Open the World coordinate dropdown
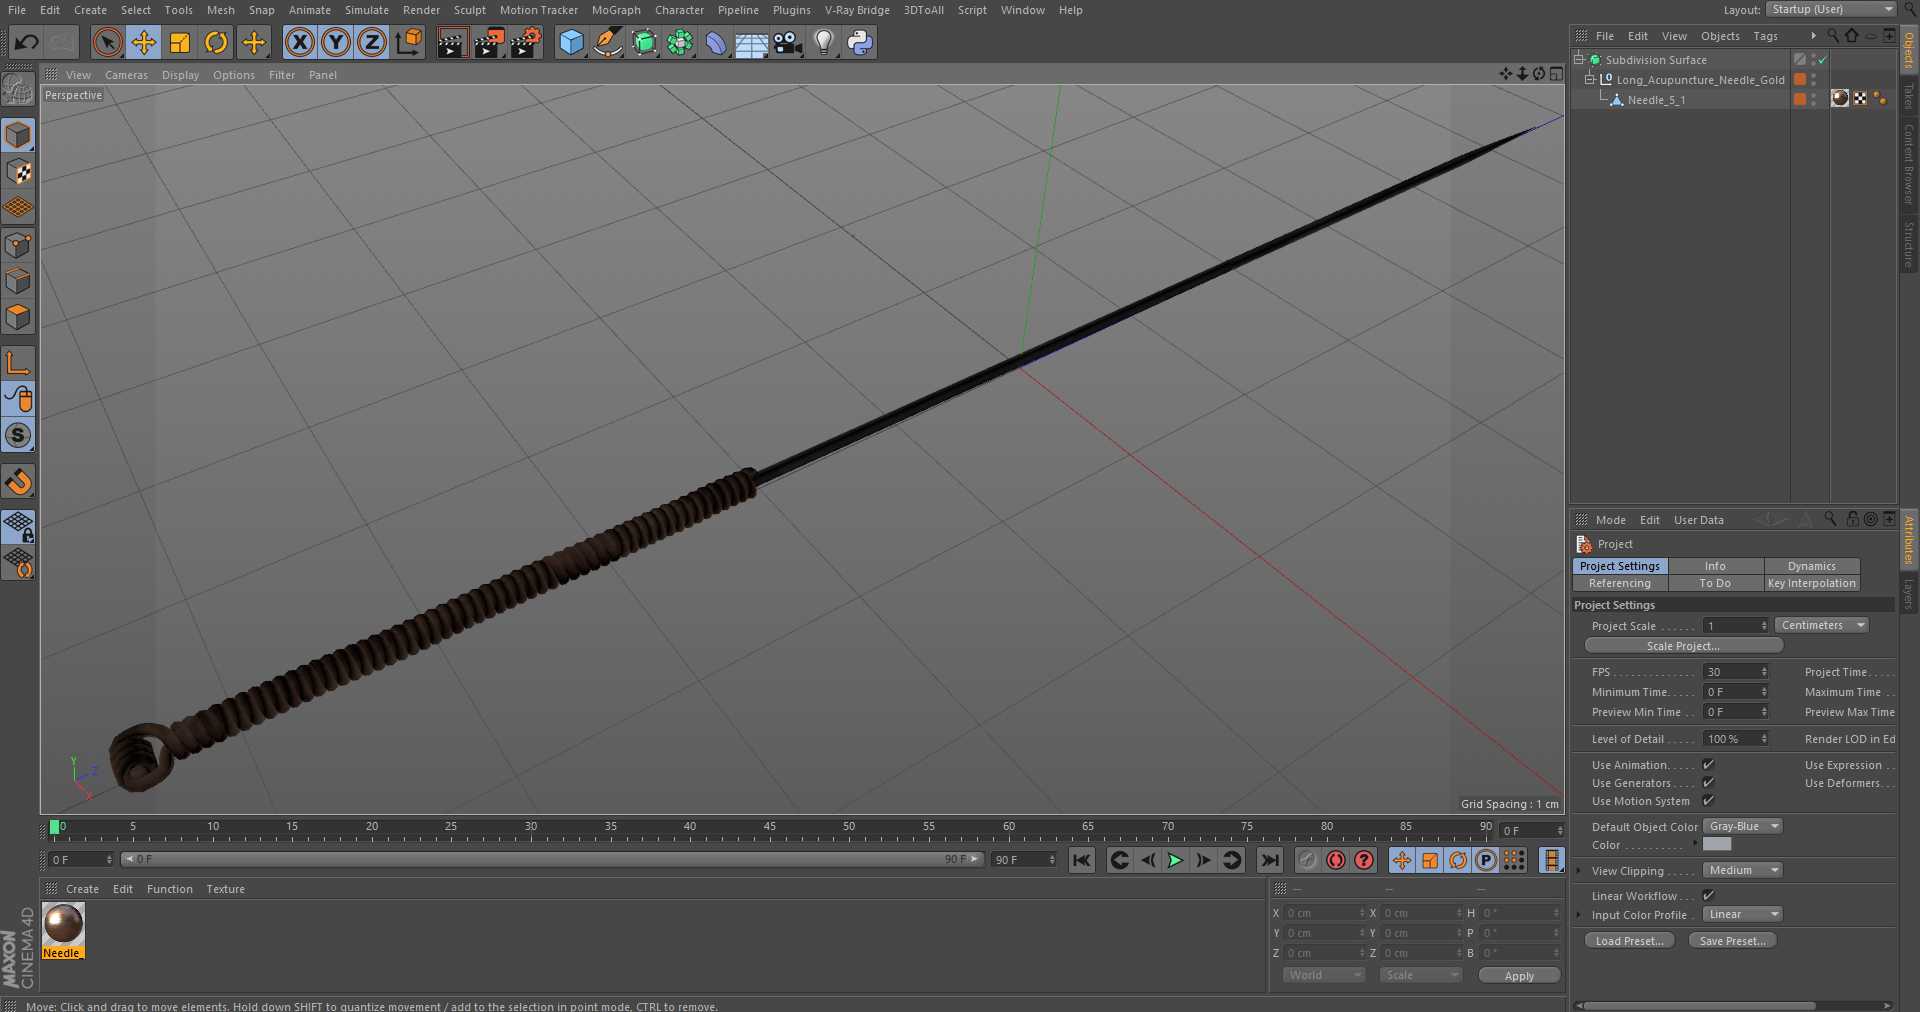Viewport: 1920px width, 1012px height. click(x=1324, y=975)
